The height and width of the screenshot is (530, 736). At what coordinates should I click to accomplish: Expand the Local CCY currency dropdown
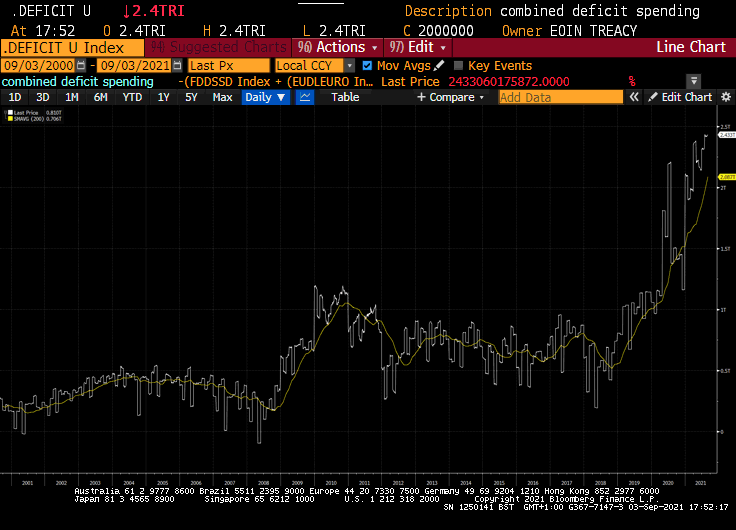(x=349, y=65)
